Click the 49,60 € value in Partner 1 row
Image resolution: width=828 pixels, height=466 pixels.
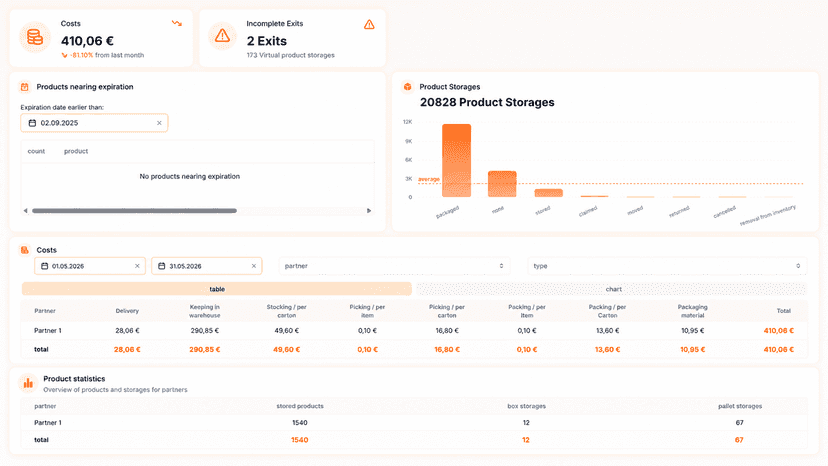287,331
